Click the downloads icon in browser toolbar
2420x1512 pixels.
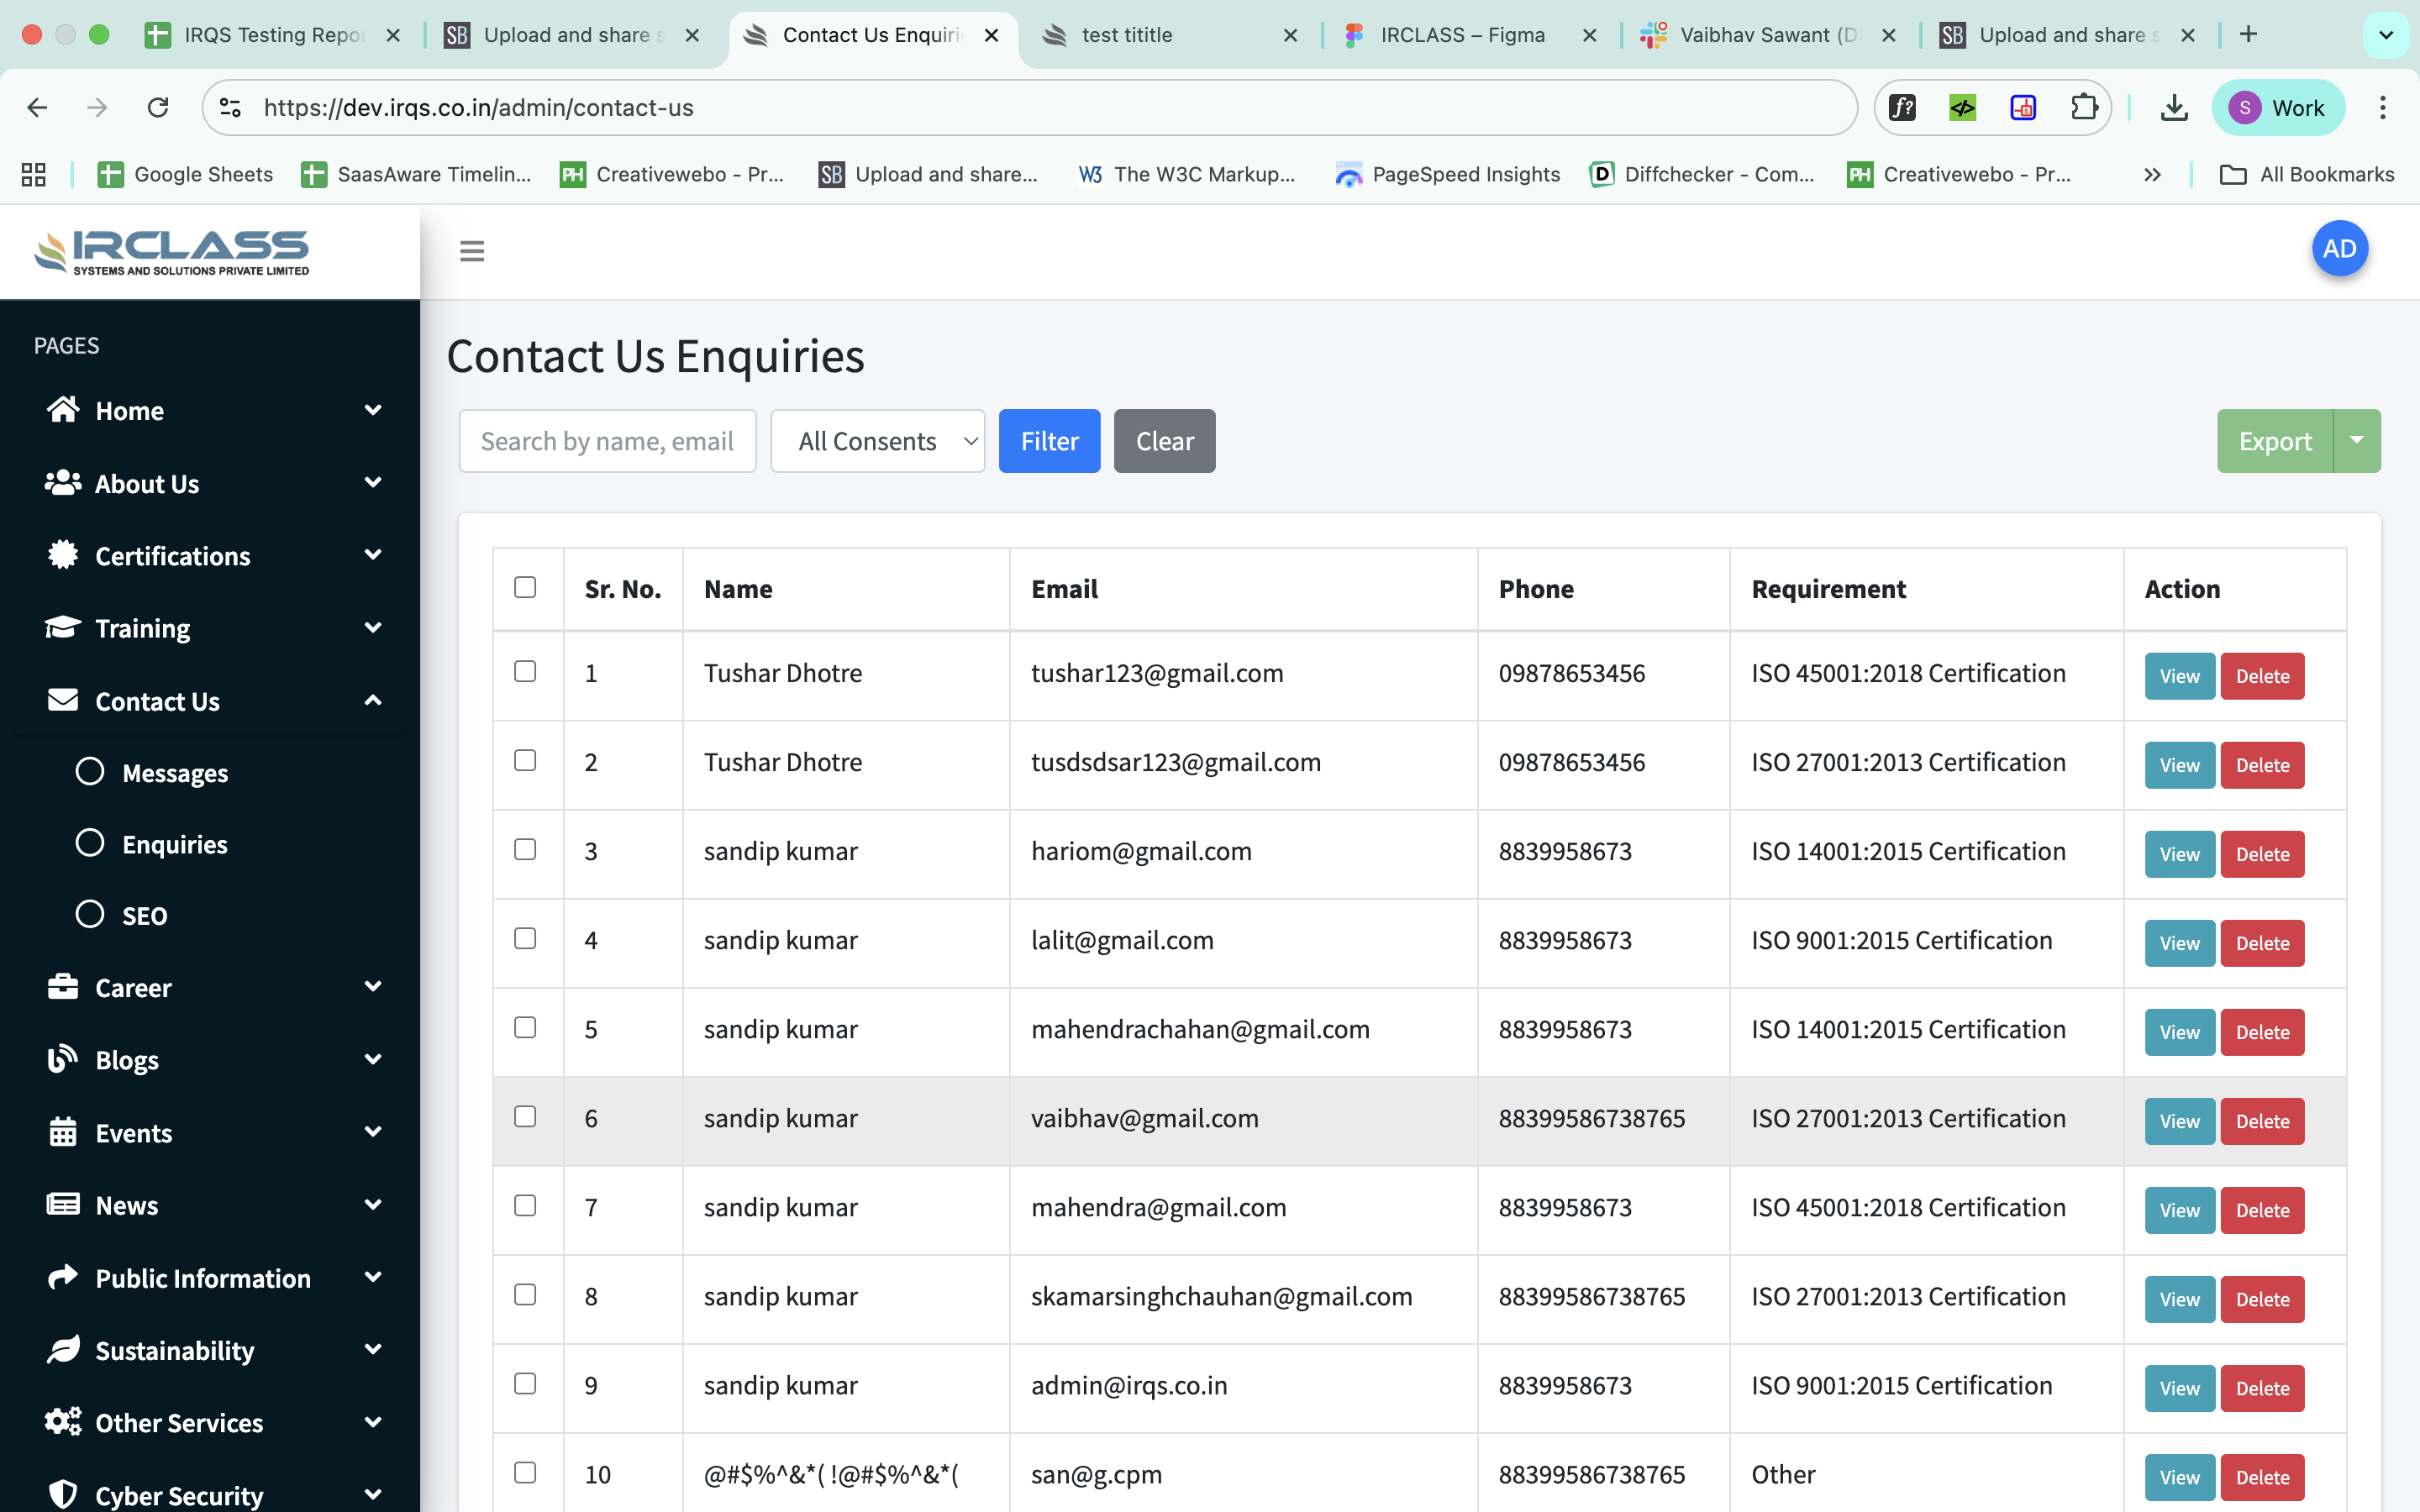point(2173,108)
